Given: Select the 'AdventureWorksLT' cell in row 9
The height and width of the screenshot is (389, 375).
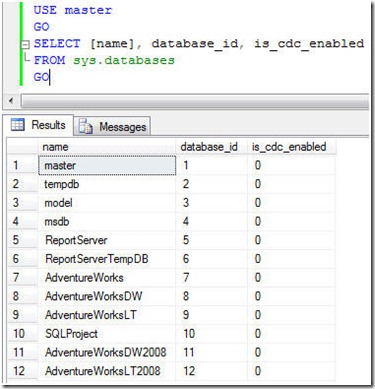Looking at the screenshot, I should click(x=107, y=315).
